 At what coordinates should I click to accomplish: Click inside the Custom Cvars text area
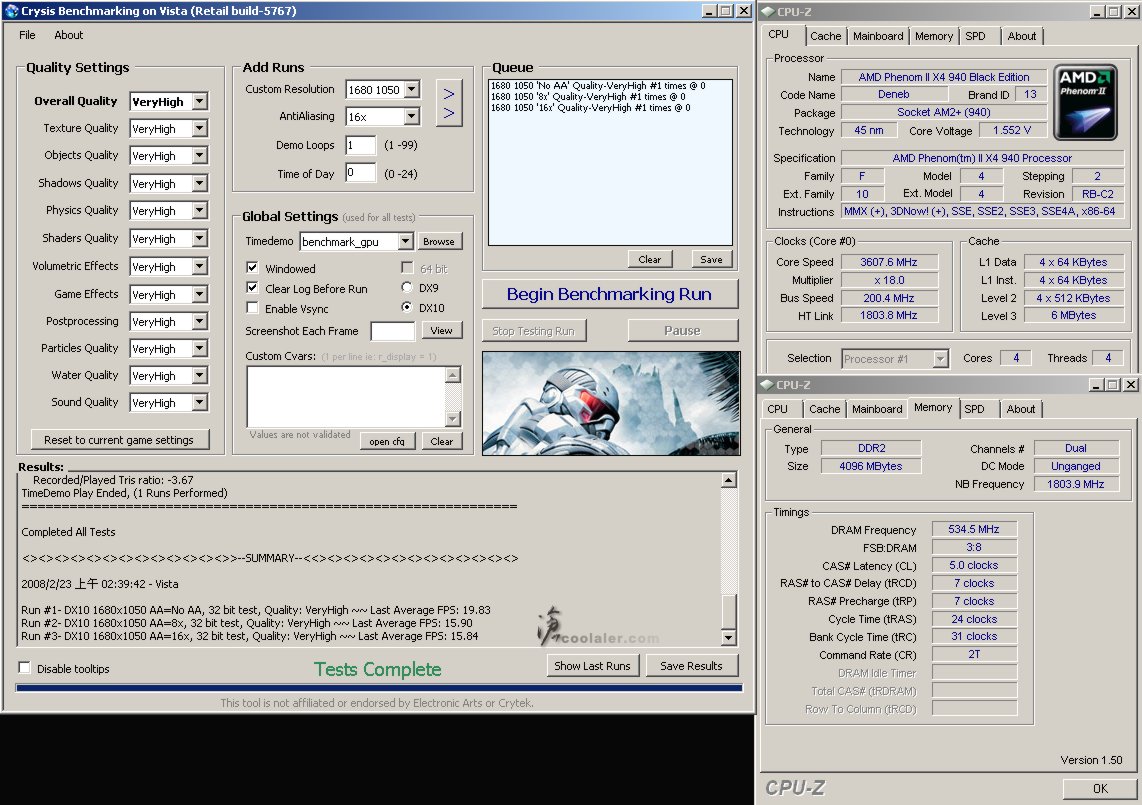pos(346,396)
